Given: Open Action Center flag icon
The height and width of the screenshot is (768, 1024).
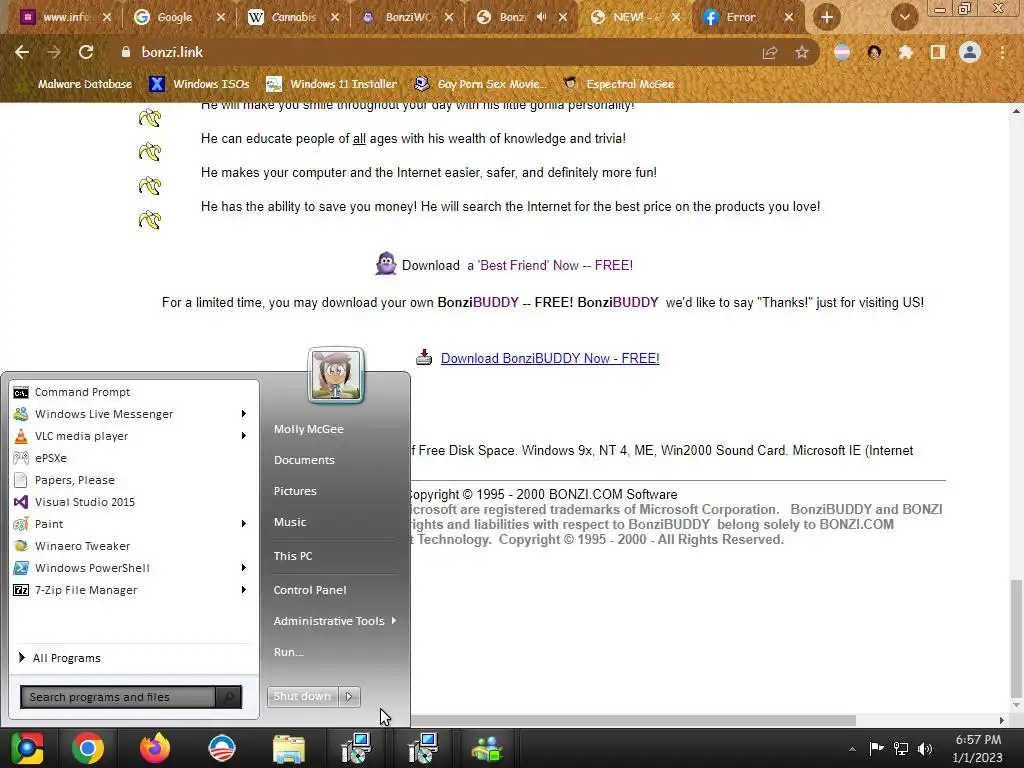Looking at the screenshot, I should pyautogui.click(x=876, y=748).
